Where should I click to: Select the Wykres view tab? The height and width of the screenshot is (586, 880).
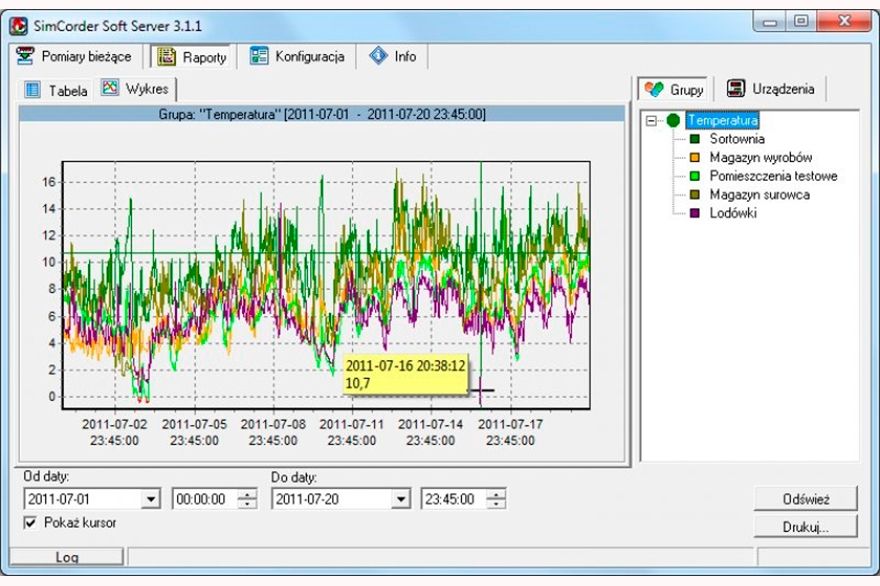[x=136, y=88]
